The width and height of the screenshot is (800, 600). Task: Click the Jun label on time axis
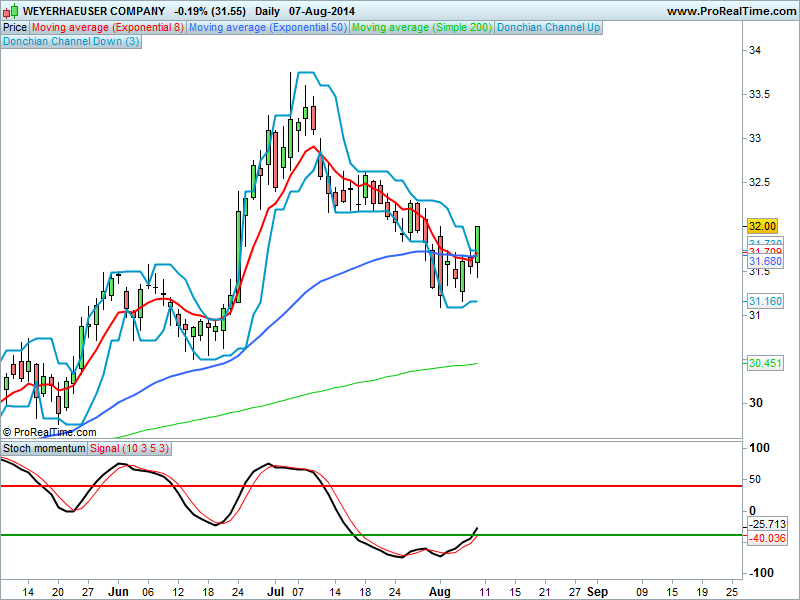[x=118, y=592]
